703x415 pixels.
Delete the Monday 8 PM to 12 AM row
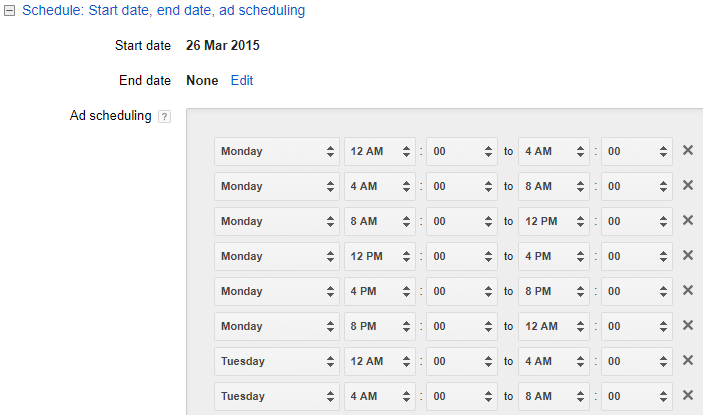pyautogui.click(x=687, y=325)
